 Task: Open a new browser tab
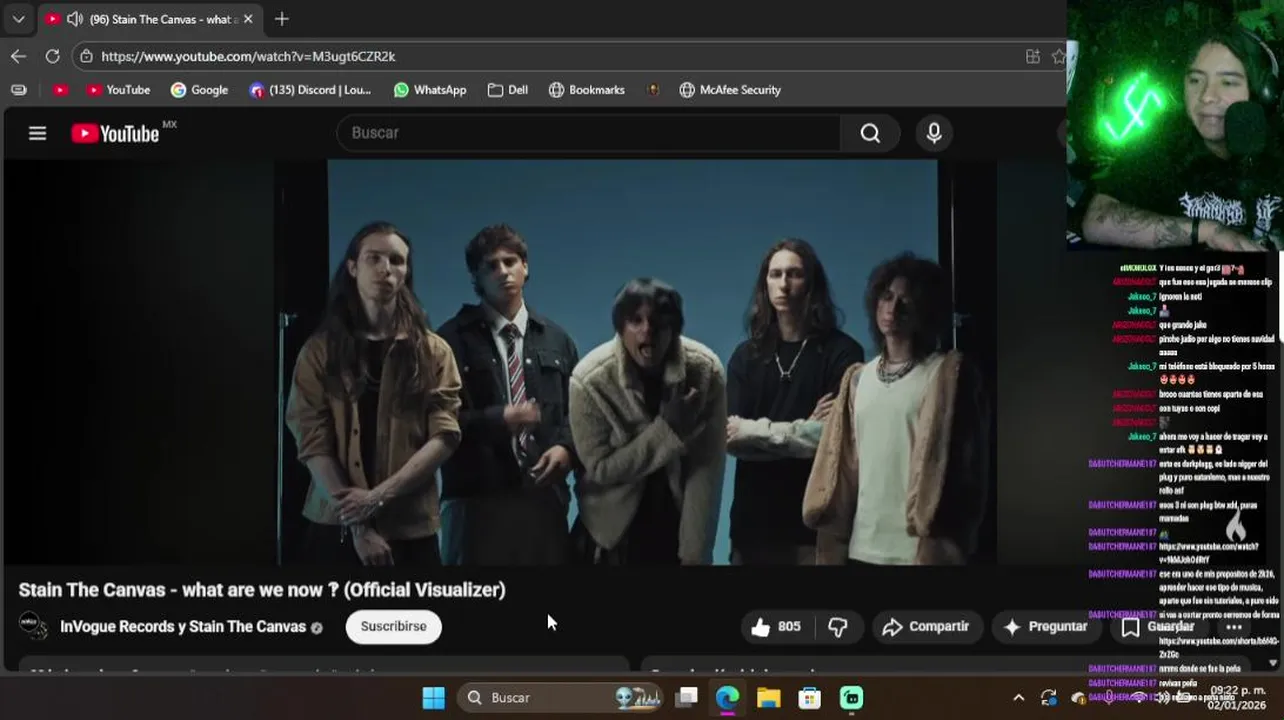click(x=282, y=19)
